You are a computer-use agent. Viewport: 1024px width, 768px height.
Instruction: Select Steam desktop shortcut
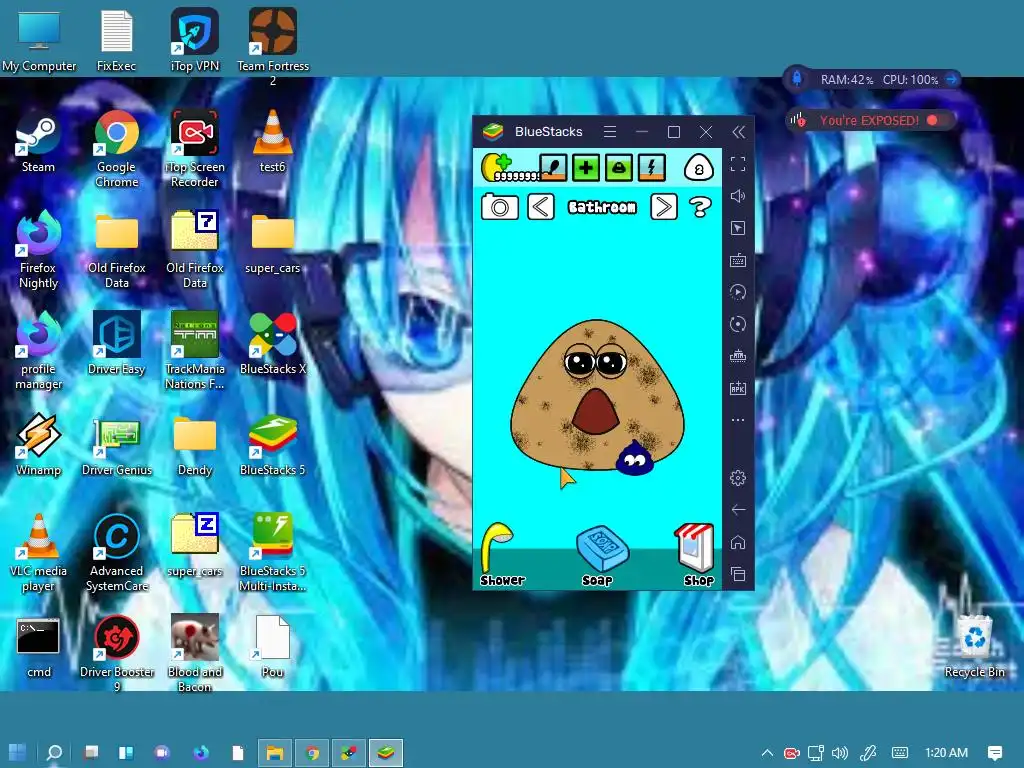click(38, 144)
